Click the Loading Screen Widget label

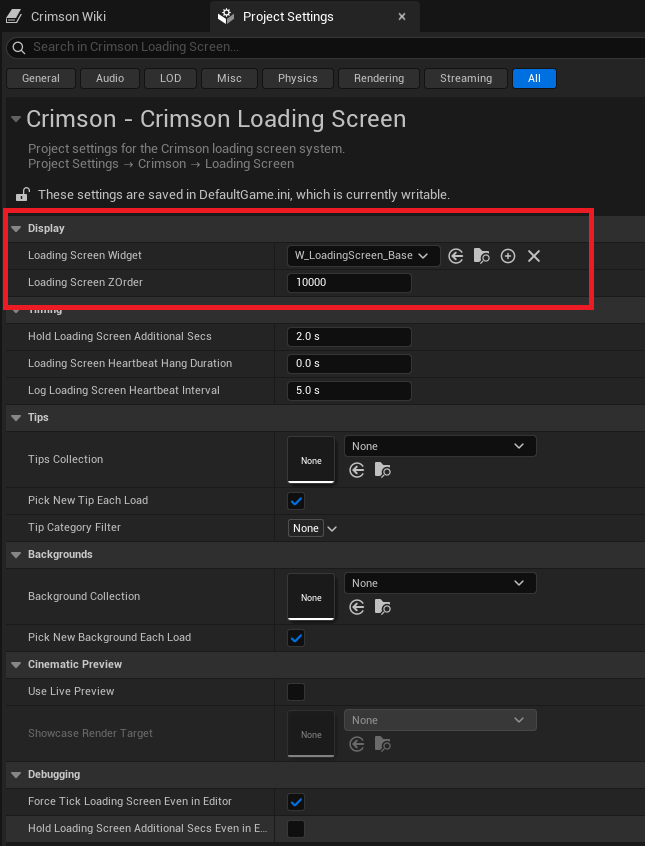(85, 256)
